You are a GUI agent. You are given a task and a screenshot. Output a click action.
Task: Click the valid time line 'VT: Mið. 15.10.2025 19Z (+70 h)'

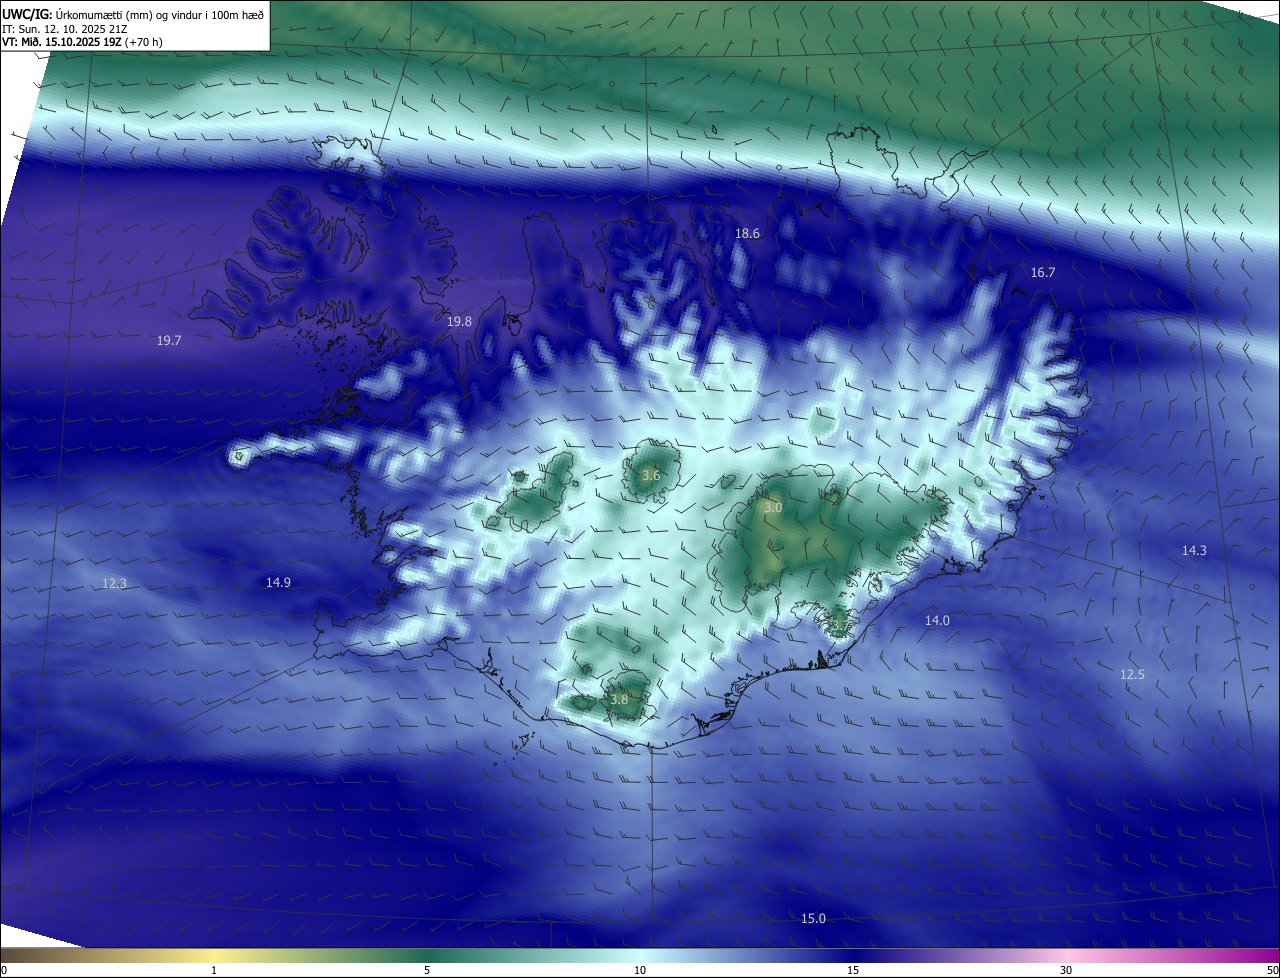[82, 42]
